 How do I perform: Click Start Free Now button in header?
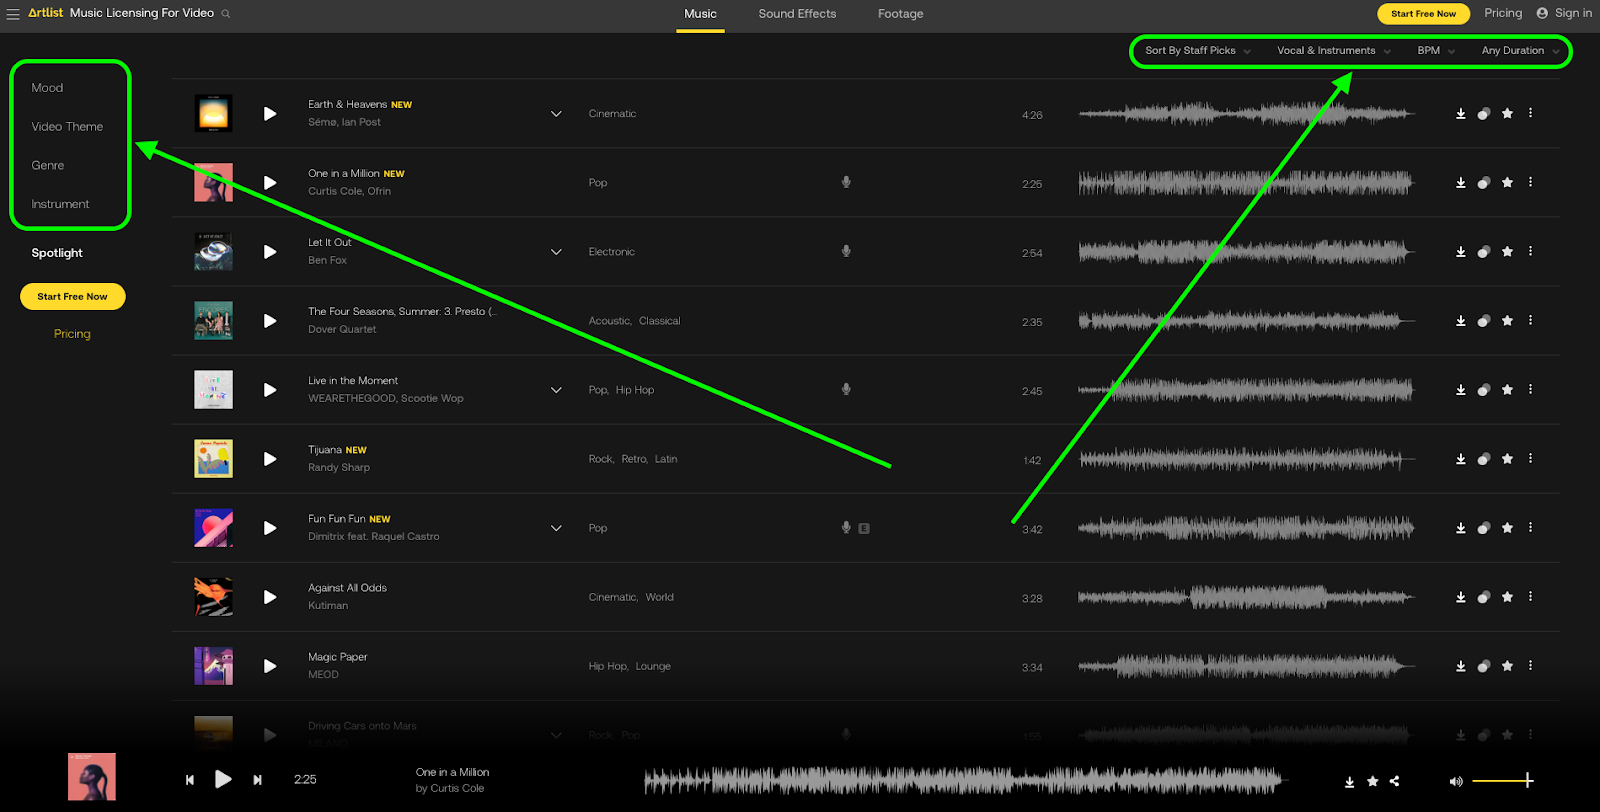1423,14
